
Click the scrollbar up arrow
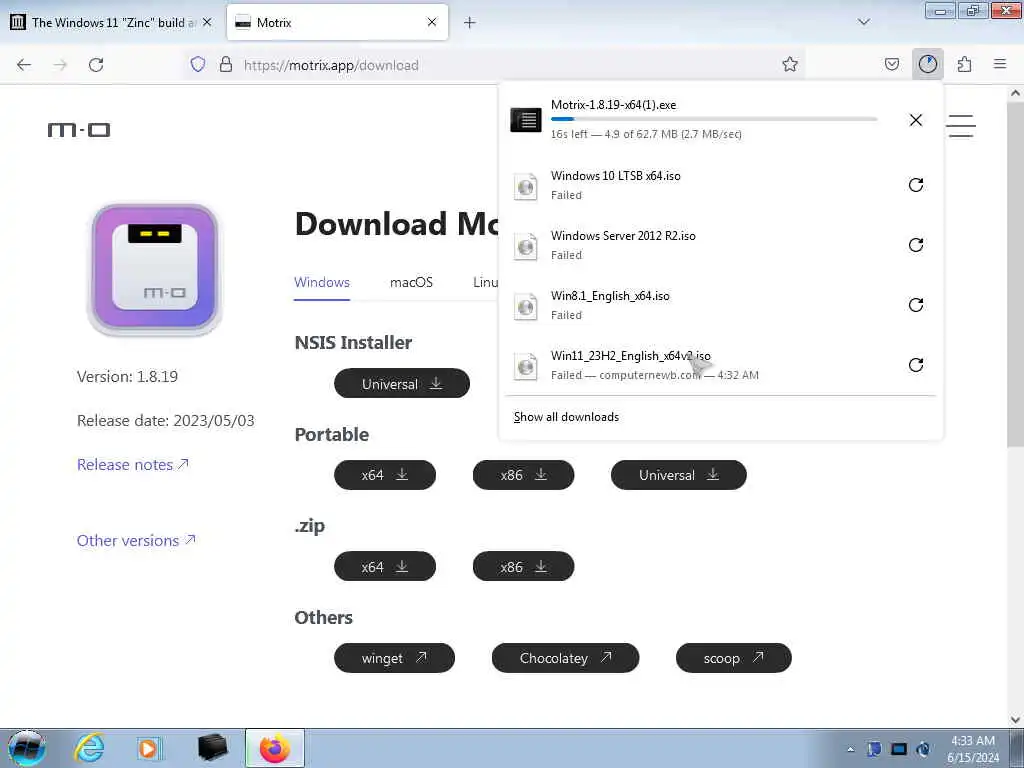click(x=1015, y=93)
